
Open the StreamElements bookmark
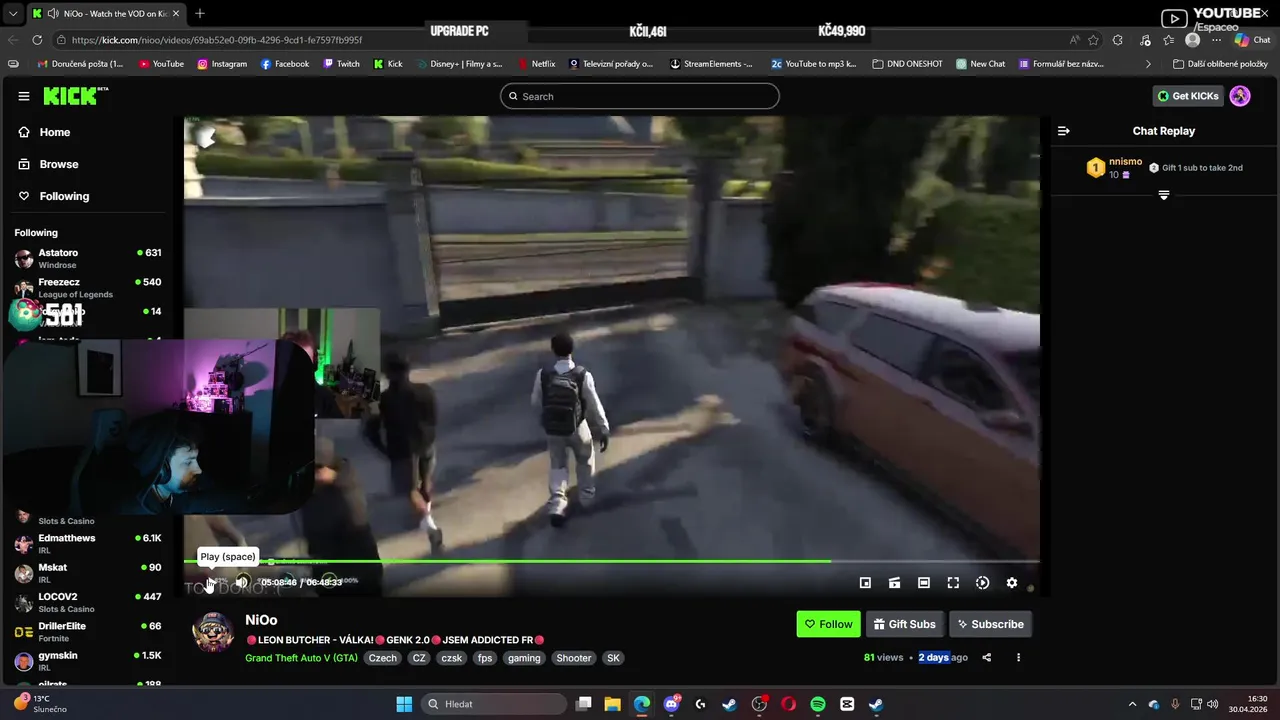click(711, 64)
